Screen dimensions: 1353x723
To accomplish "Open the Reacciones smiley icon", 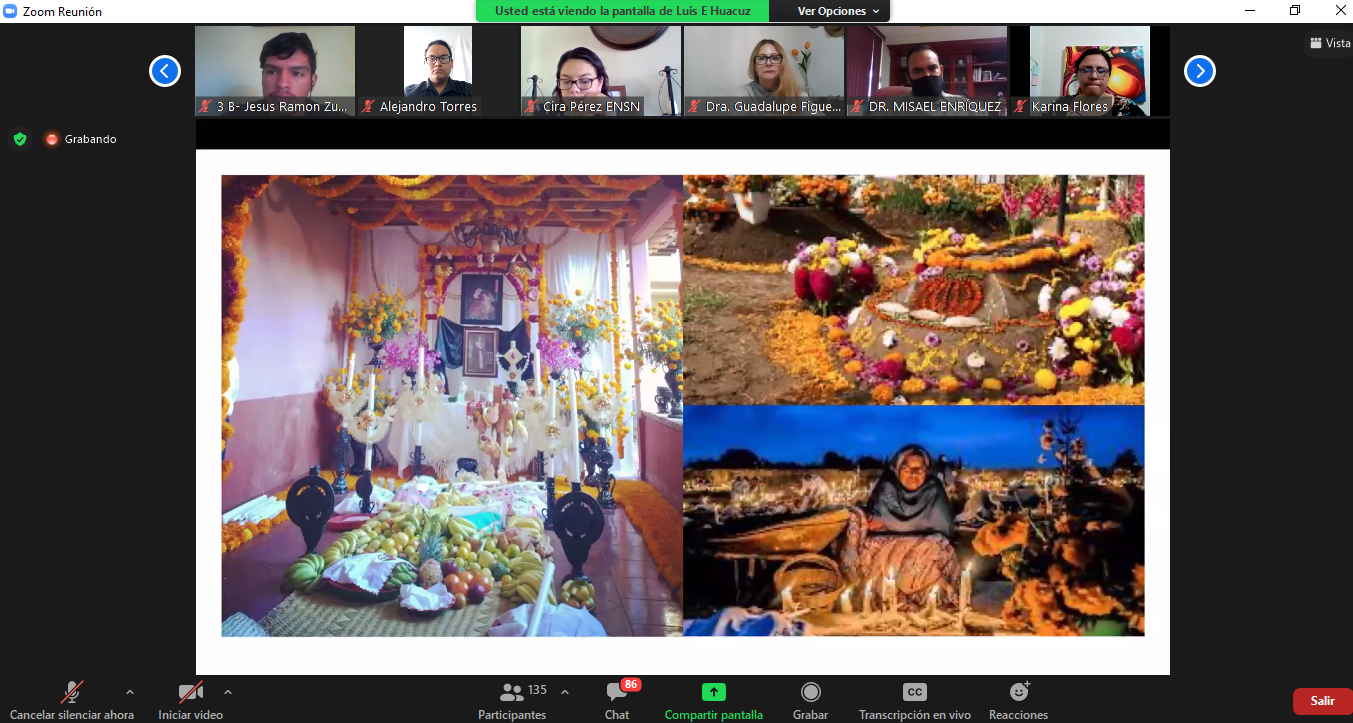I will coord(1019,692).
